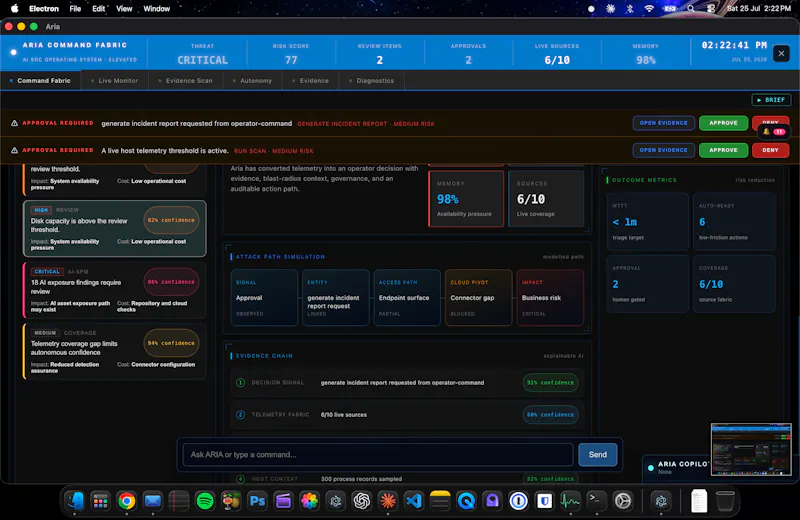The image size is (800, 520).
Task: Open the View menu
Action: [124, 8]
